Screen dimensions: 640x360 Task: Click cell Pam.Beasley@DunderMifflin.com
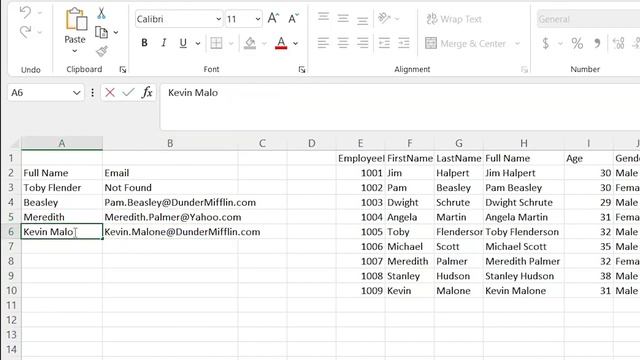(170, 202)
